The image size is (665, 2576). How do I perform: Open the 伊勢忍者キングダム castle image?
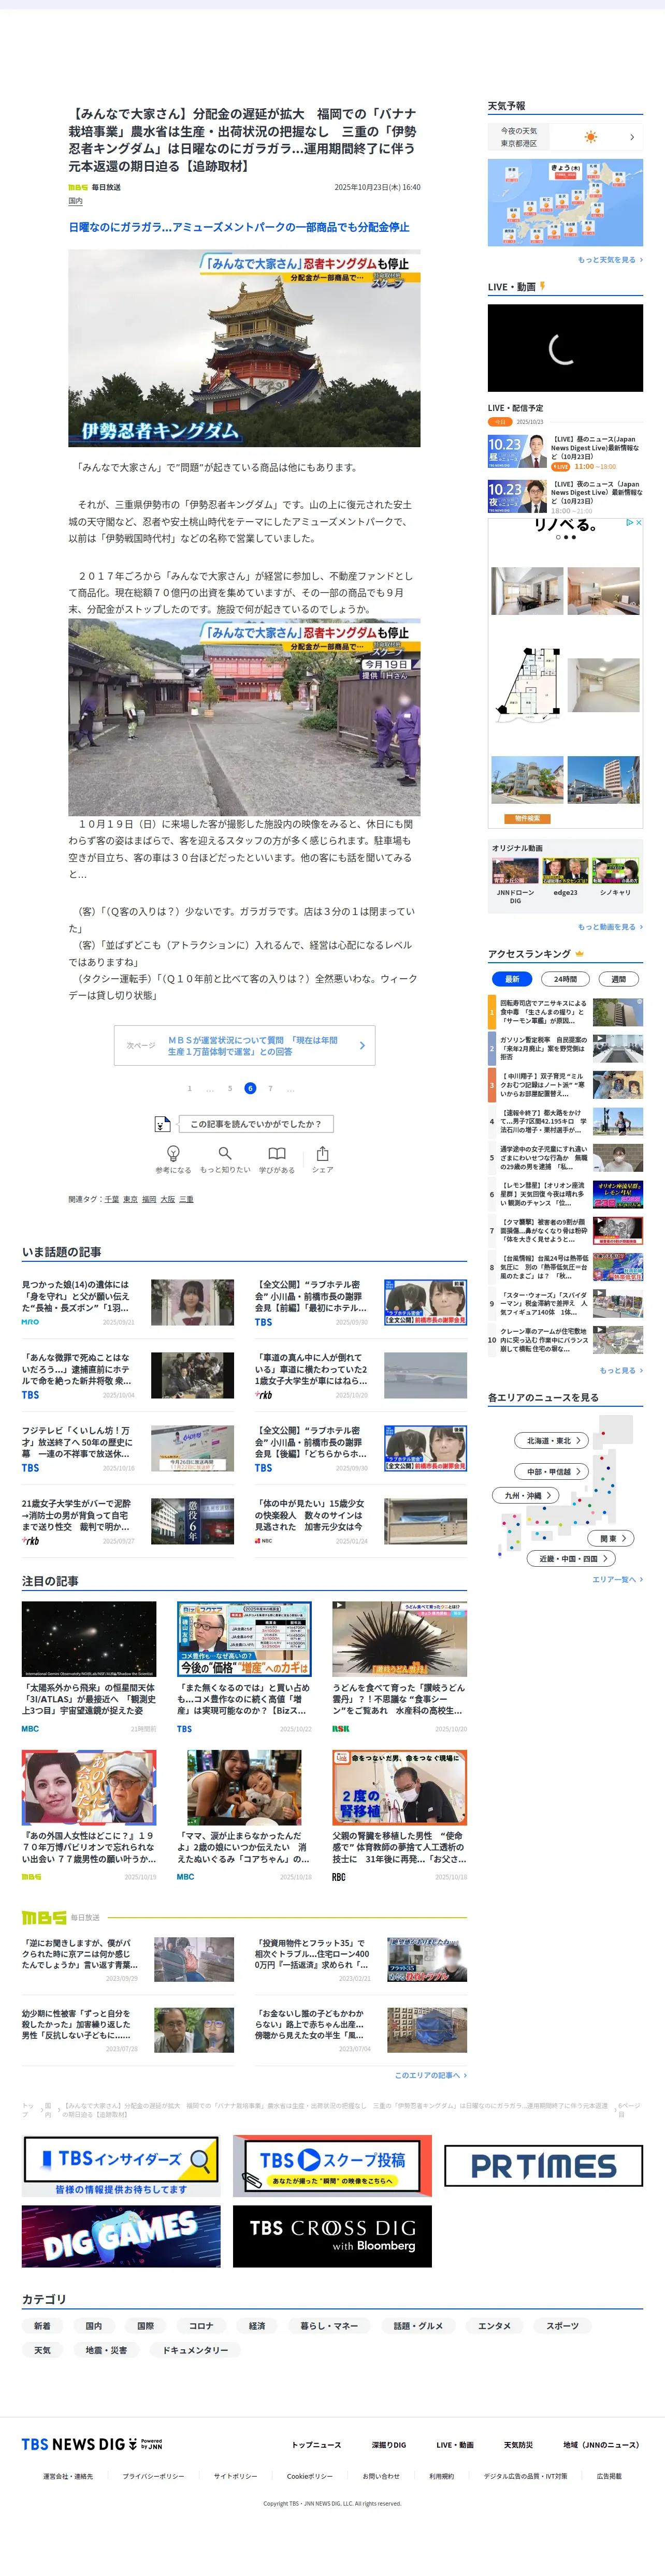tap(244, 348)
